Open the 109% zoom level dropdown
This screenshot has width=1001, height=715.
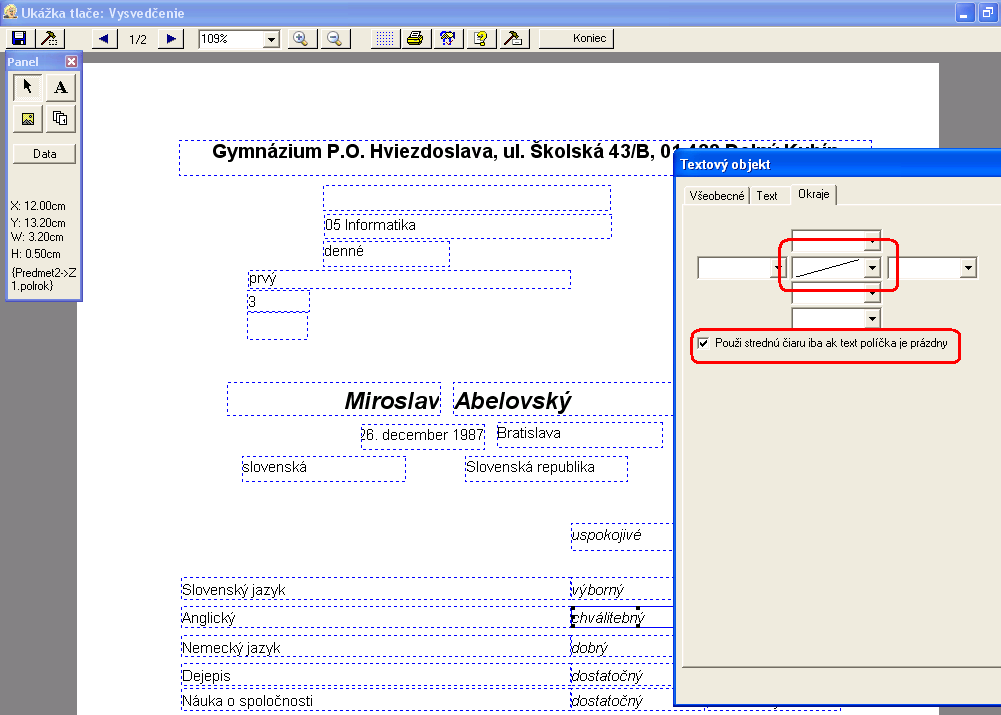click(271, 40)
